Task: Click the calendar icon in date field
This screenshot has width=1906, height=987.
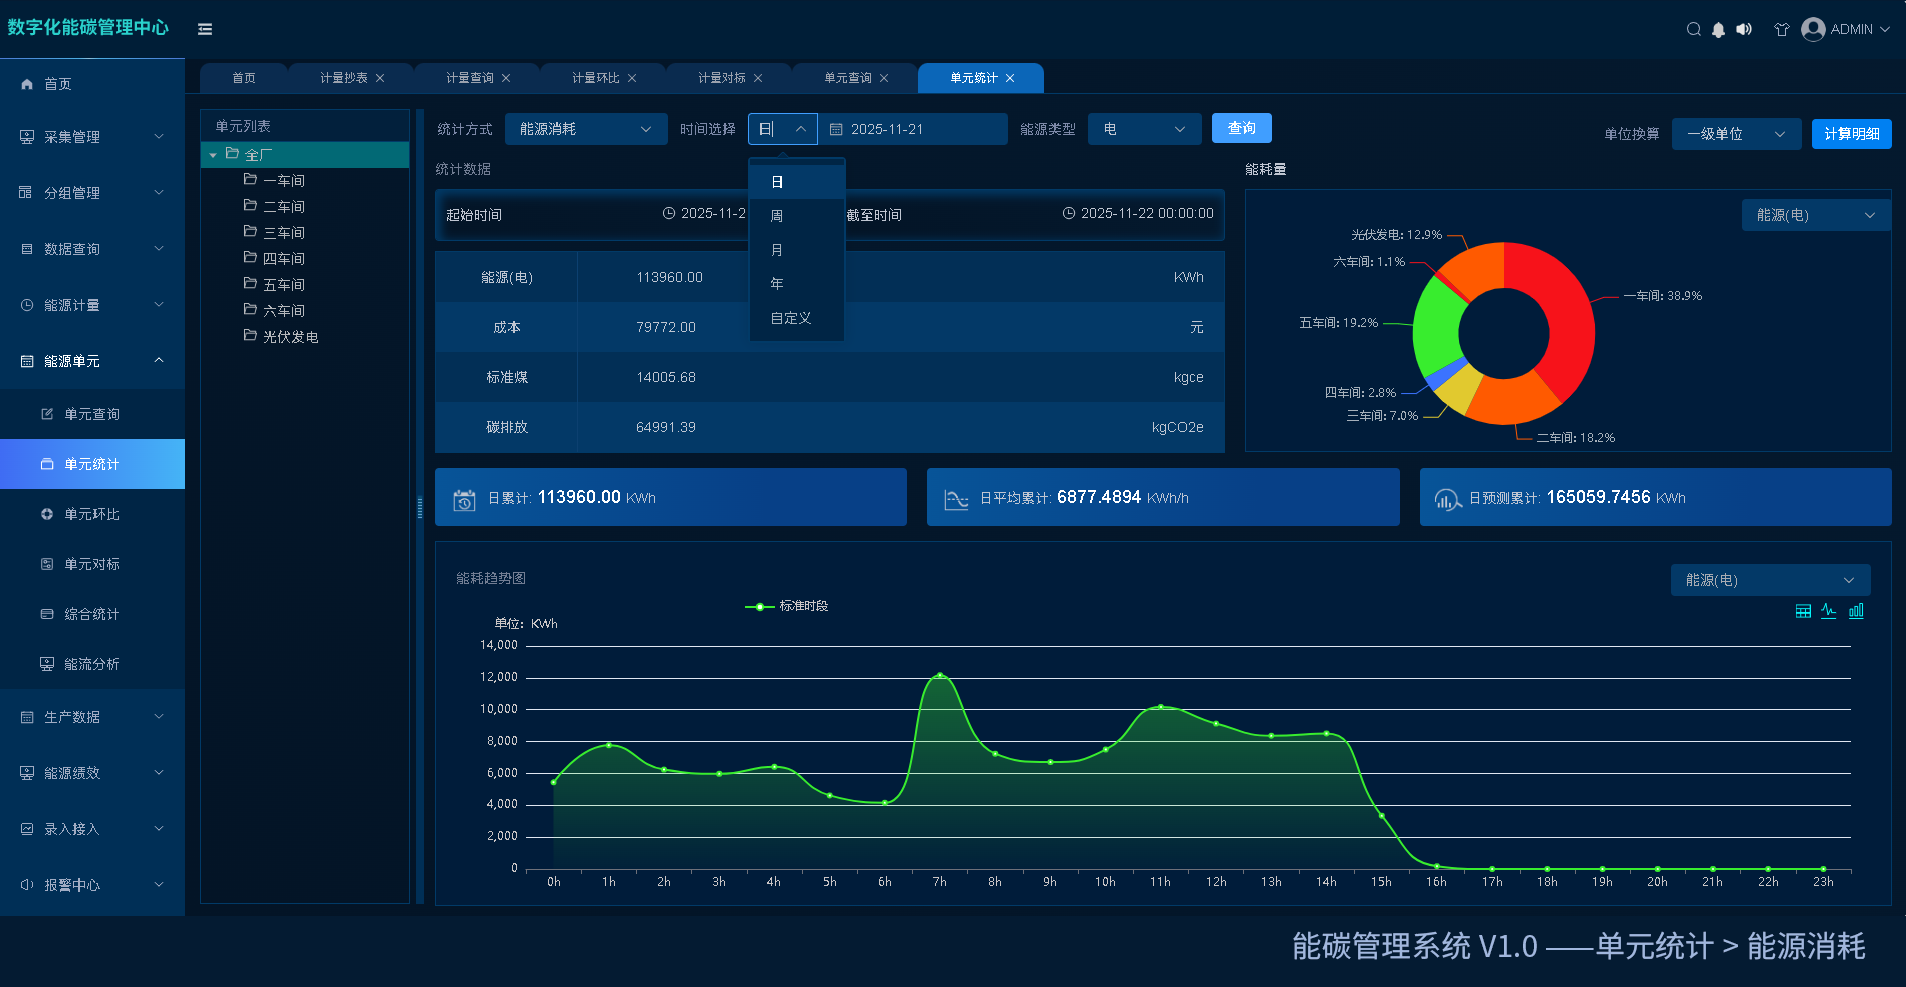Action: [x=836, y=129]
